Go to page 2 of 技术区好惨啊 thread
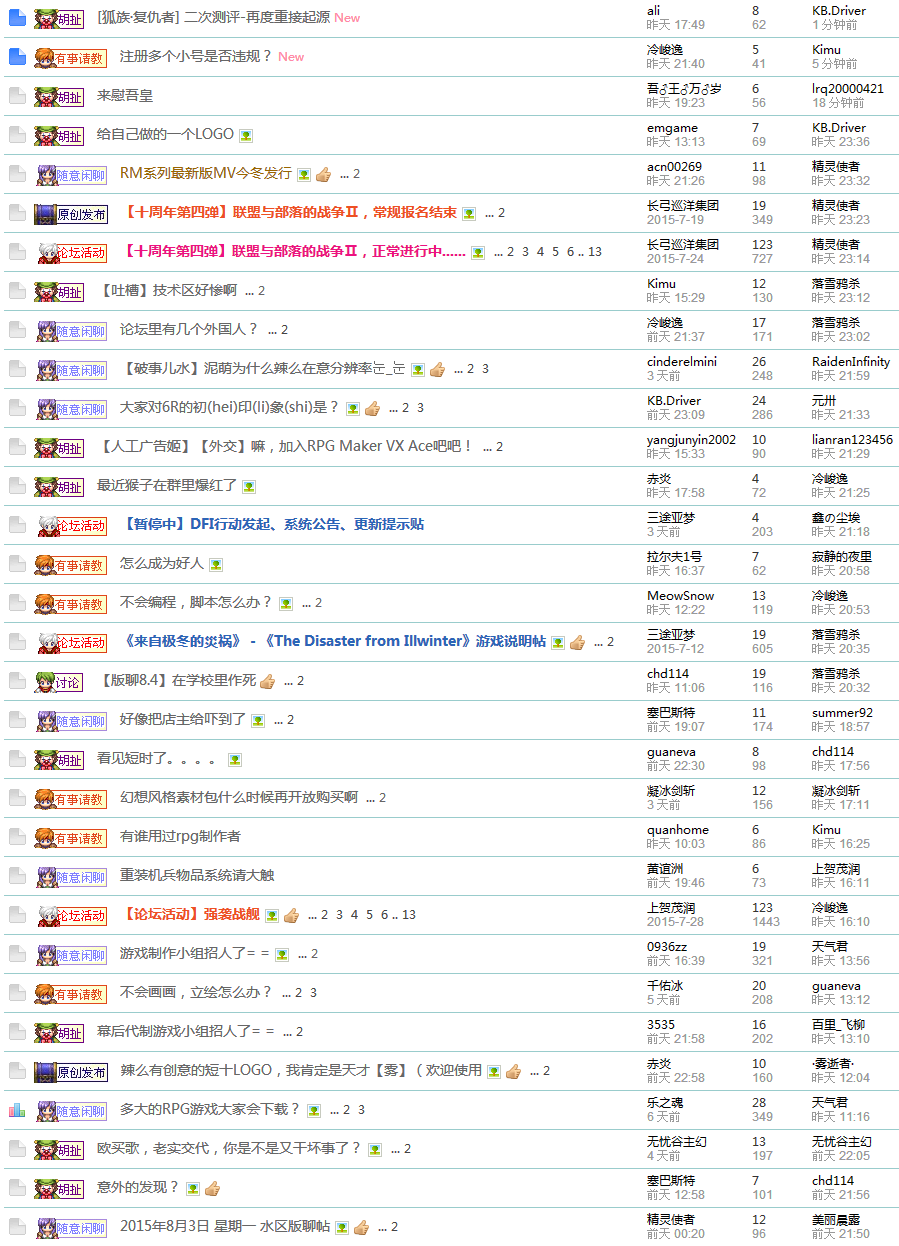899x1246 pixels. click(262, 291)
